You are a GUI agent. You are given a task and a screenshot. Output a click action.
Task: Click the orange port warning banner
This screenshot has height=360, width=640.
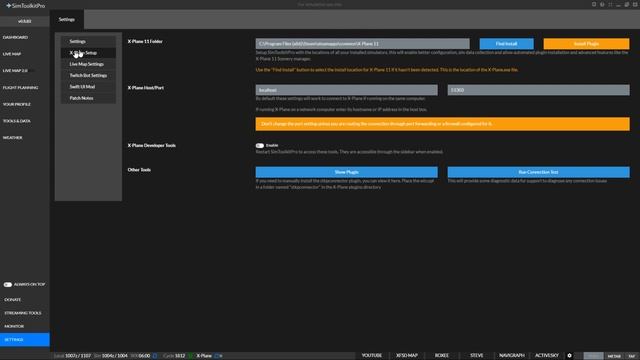pyautogui.click(x=442, y=124)
